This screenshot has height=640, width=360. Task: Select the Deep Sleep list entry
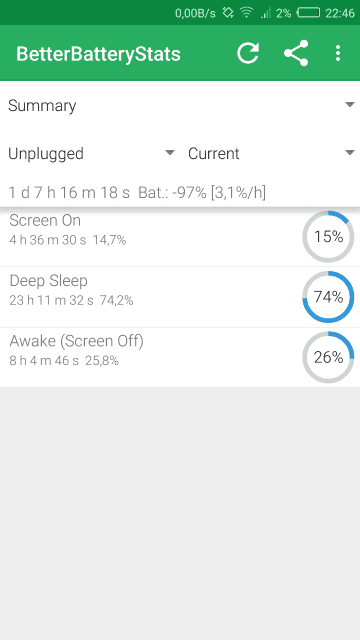(180, 297)
